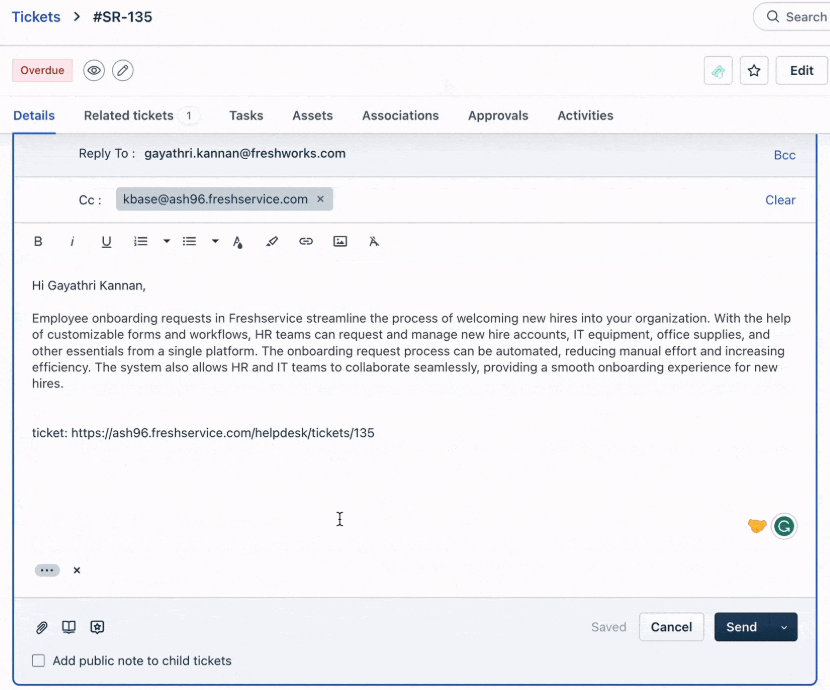
Task: Clear the Cc recipients
Action: 780,200
